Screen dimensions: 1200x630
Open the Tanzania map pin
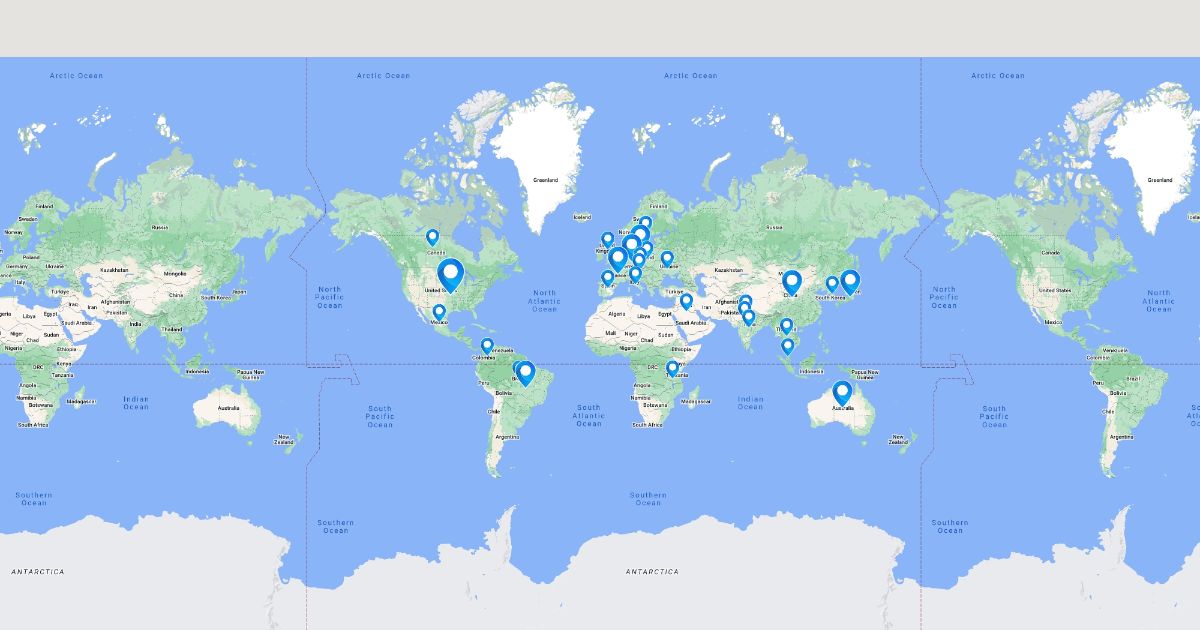coord(673,367)
